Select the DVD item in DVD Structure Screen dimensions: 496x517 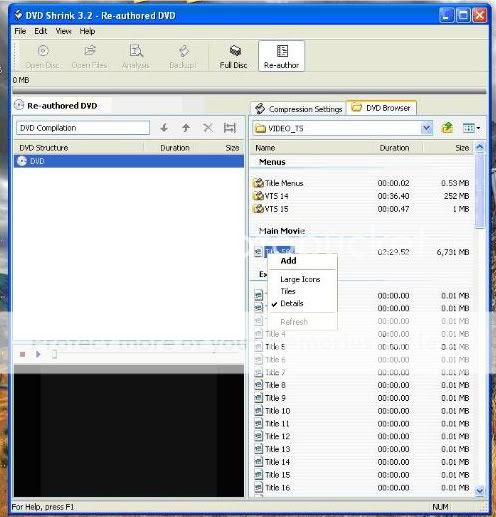click(129, 161)
